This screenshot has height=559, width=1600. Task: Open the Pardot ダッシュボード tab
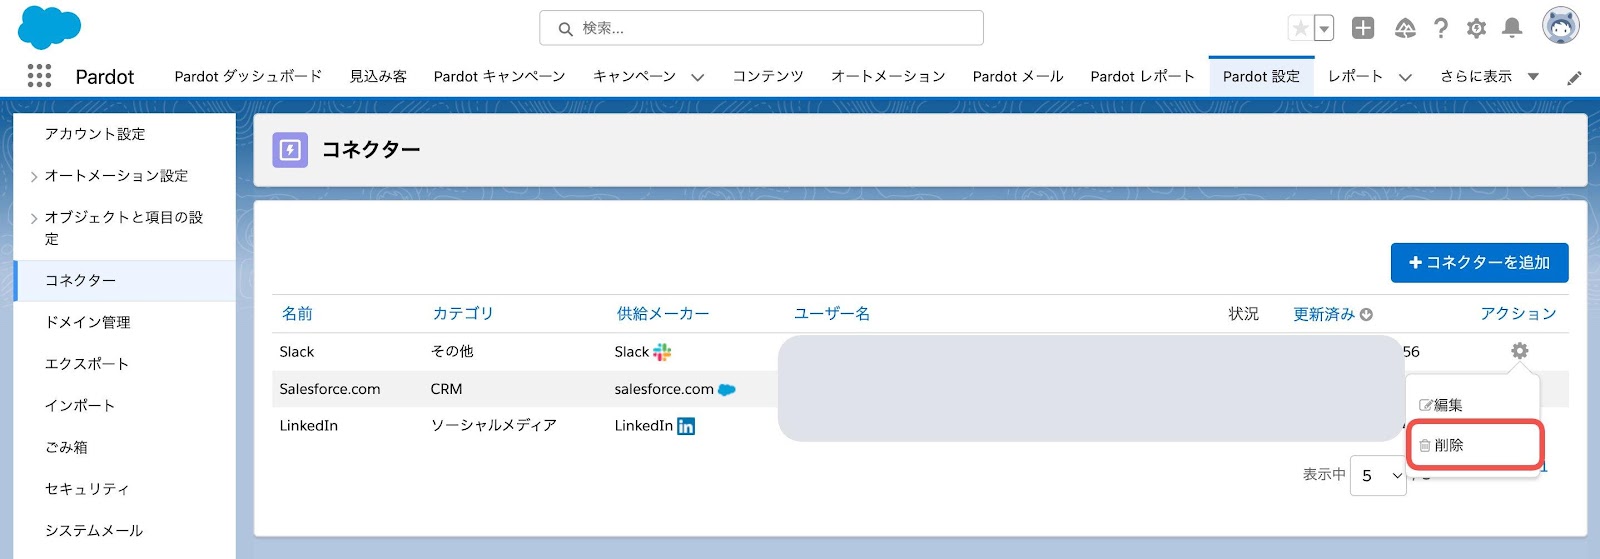coord(248,76)
